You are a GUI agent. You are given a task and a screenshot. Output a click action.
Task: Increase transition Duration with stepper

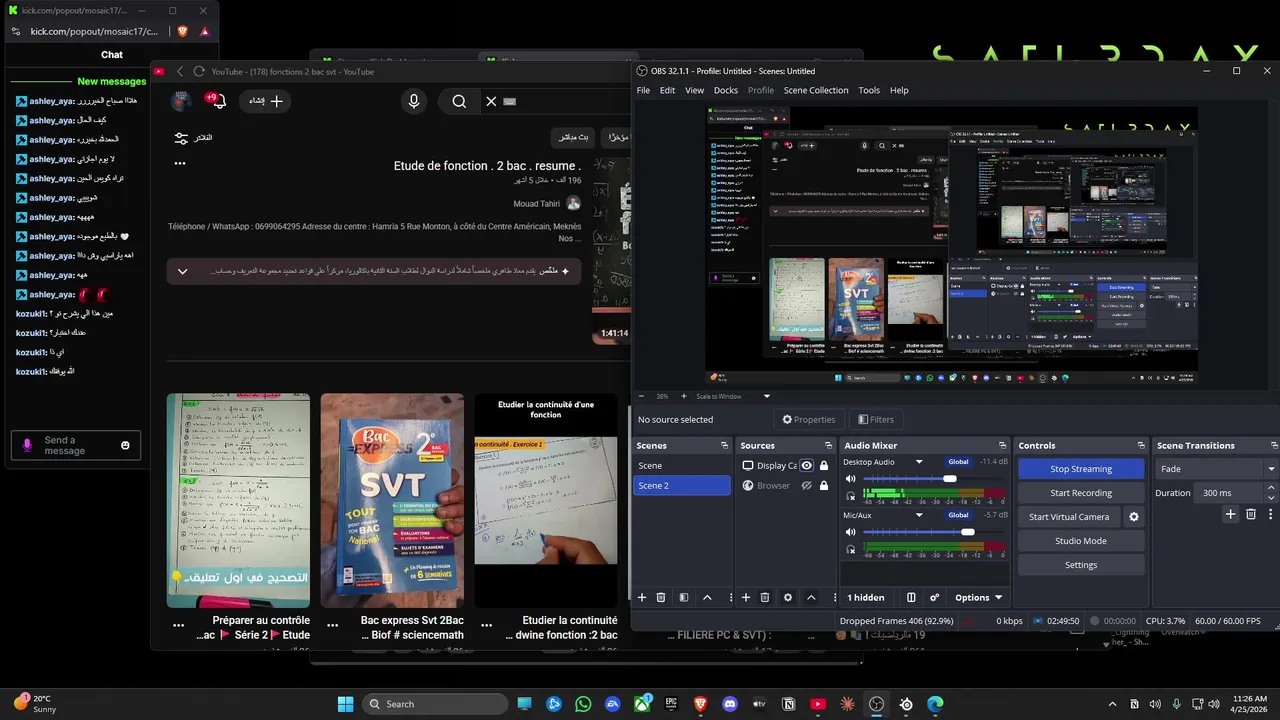coord(1271,488)
